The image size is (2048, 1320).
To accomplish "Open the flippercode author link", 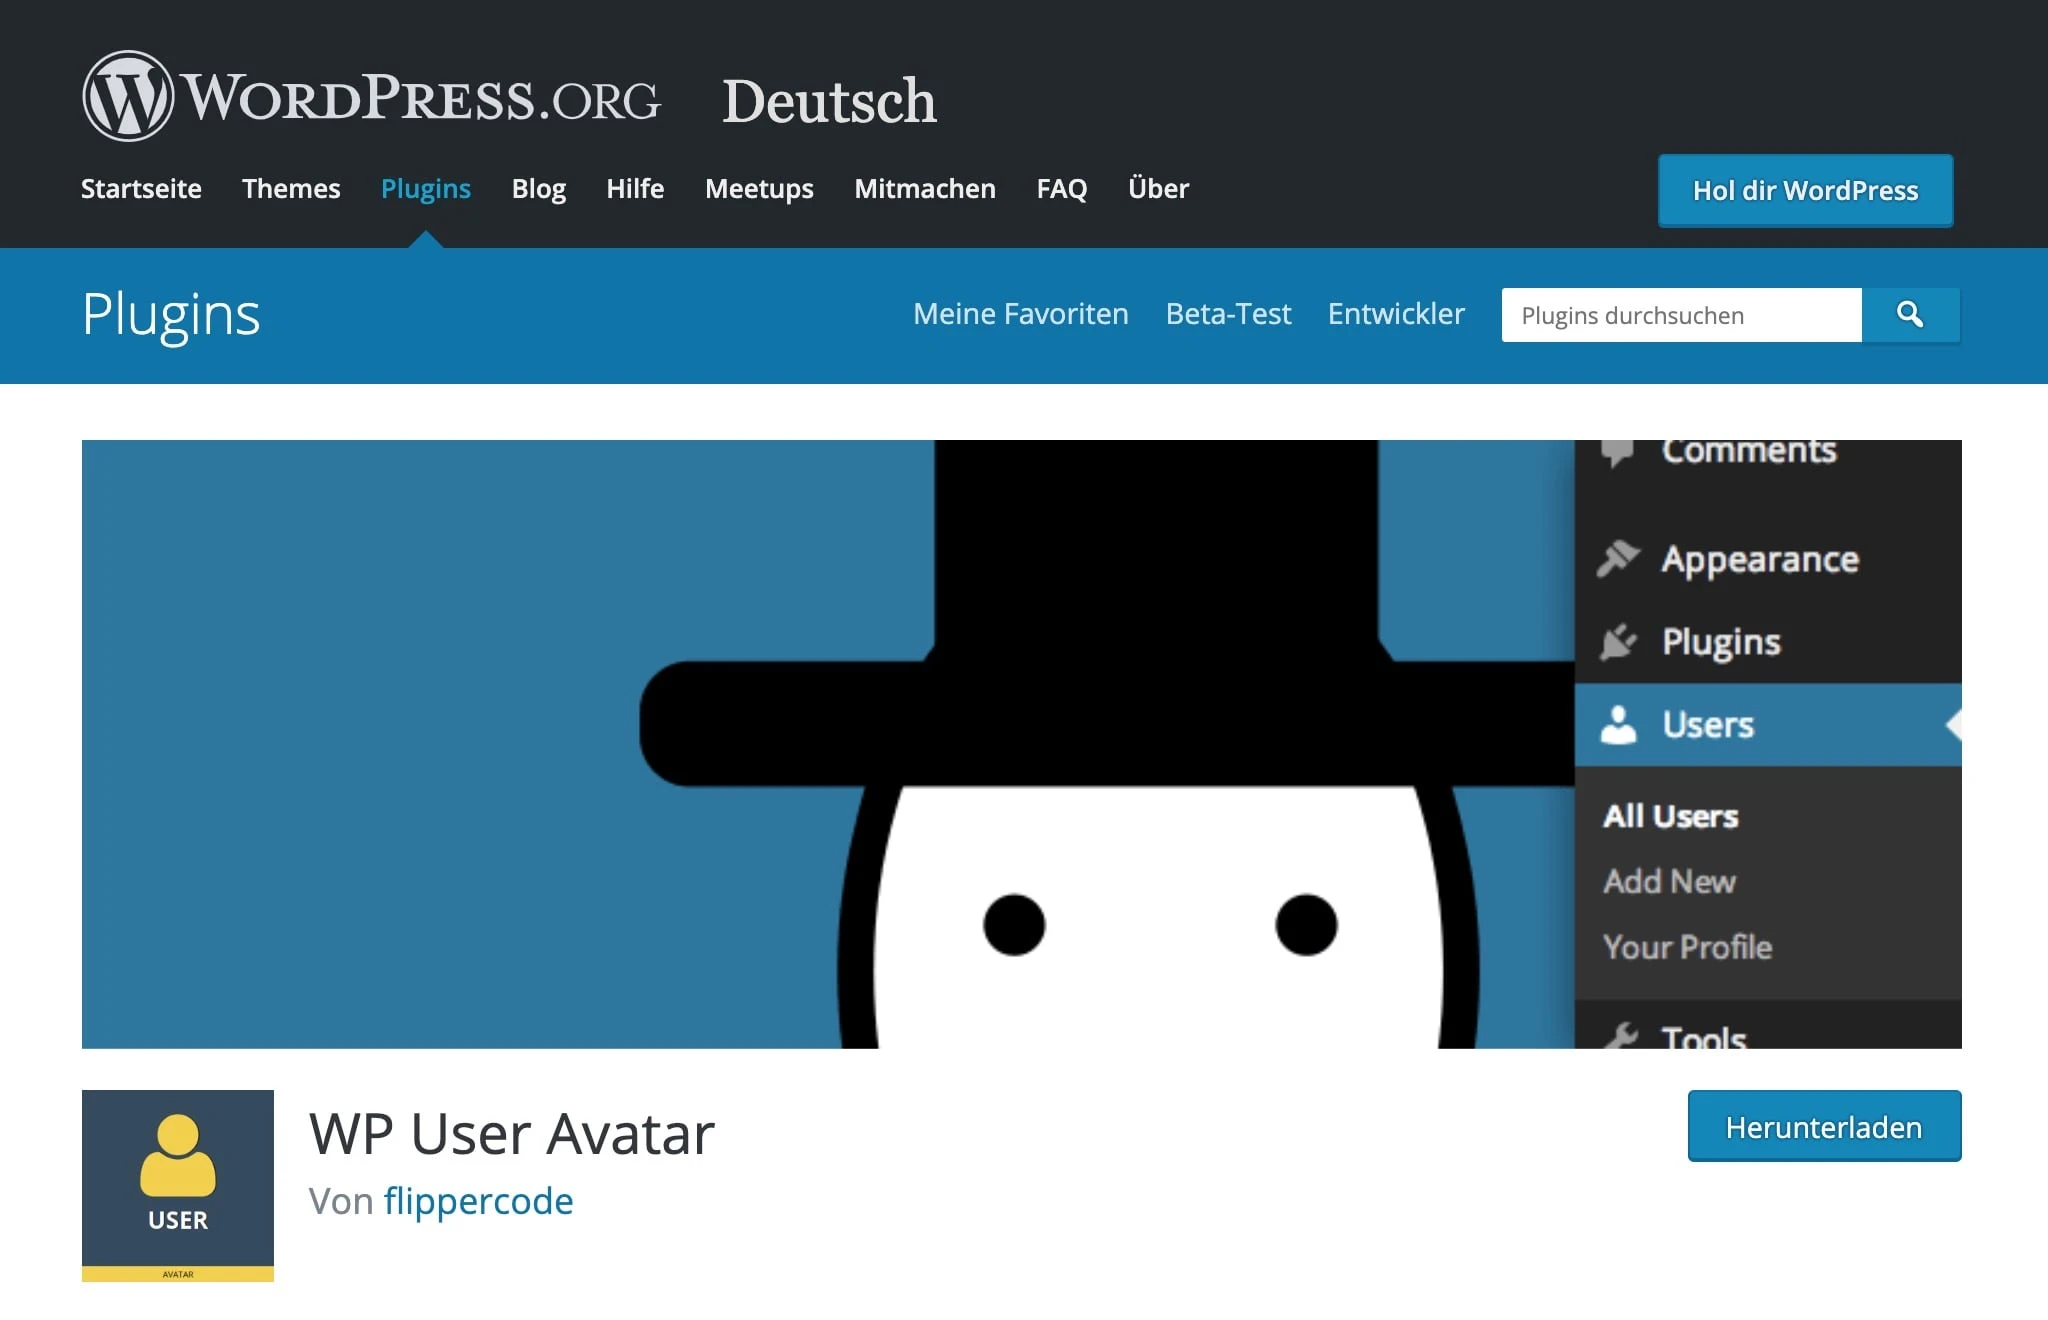I will pyautogui.click(x=479, y=1201).
